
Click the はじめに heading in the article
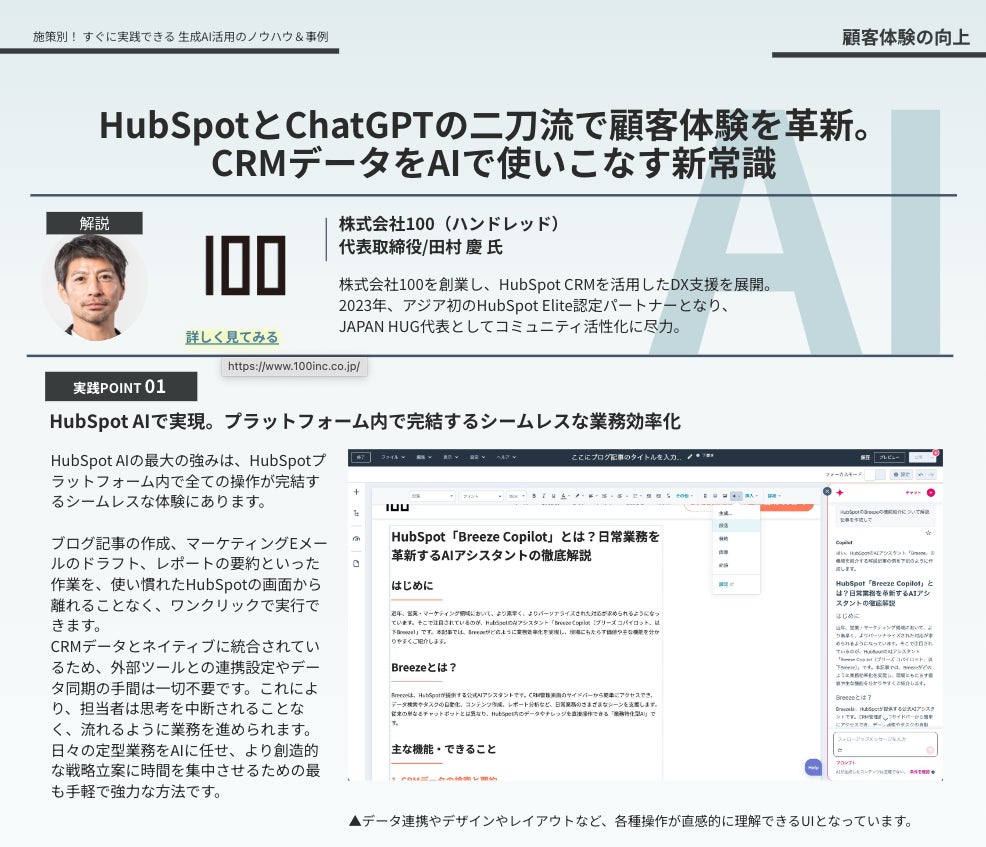(x=412, y=585)
